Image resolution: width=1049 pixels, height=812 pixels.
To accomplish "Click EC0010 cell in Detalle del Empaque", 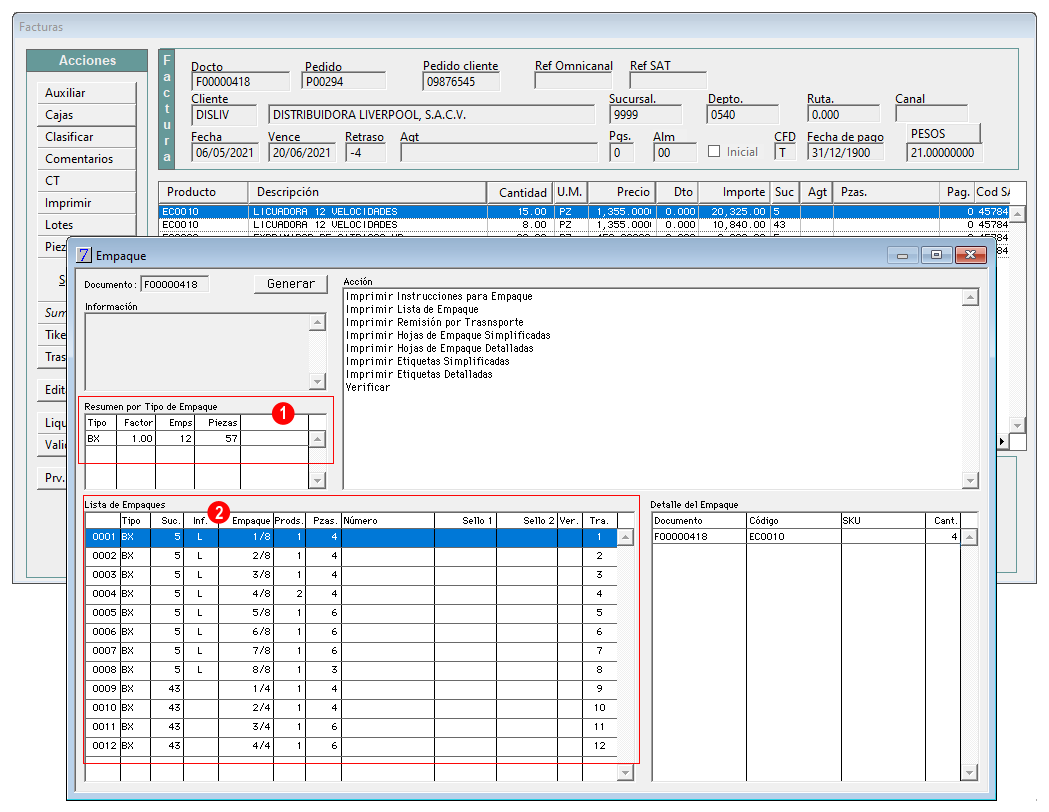I will click(x=793, y=536).
